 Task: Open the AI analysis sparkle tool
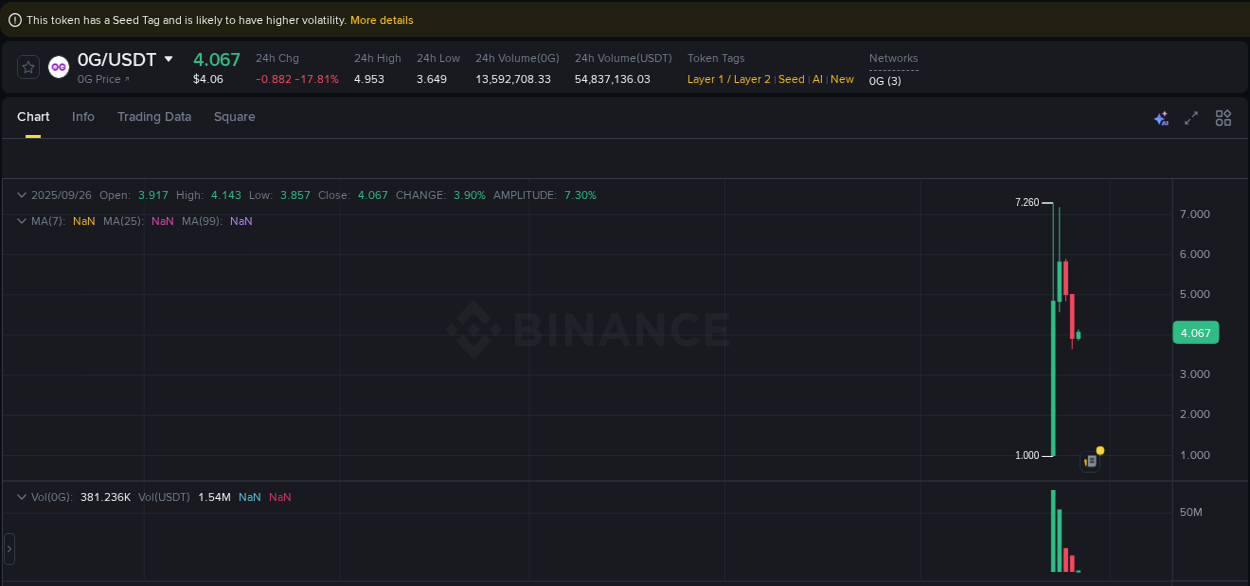click(1161, 117)
